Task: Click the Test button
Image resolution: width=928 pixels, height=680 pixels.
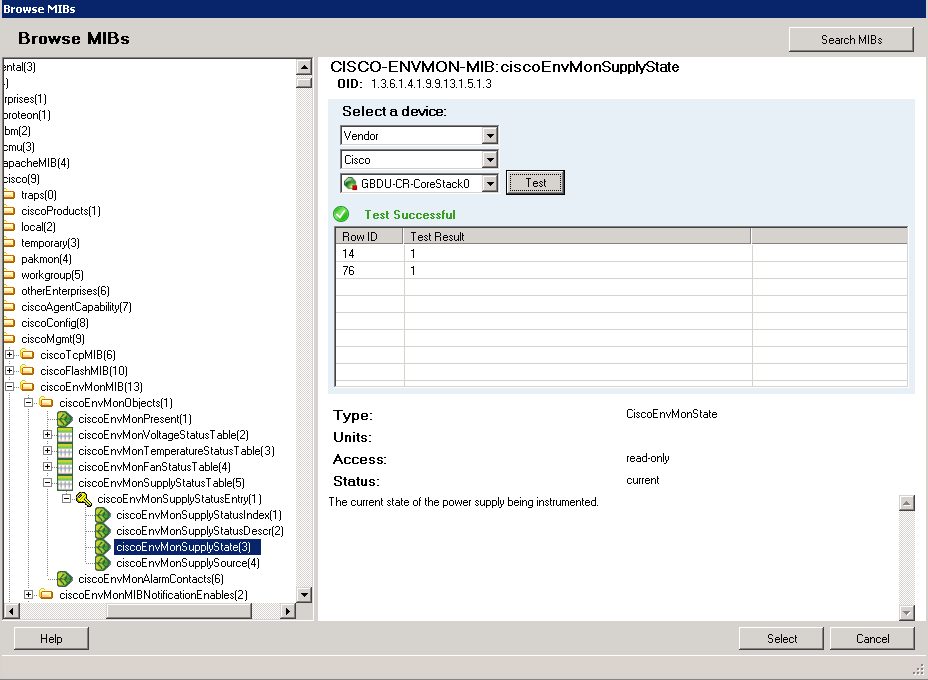Action: (x=535, y=182)
